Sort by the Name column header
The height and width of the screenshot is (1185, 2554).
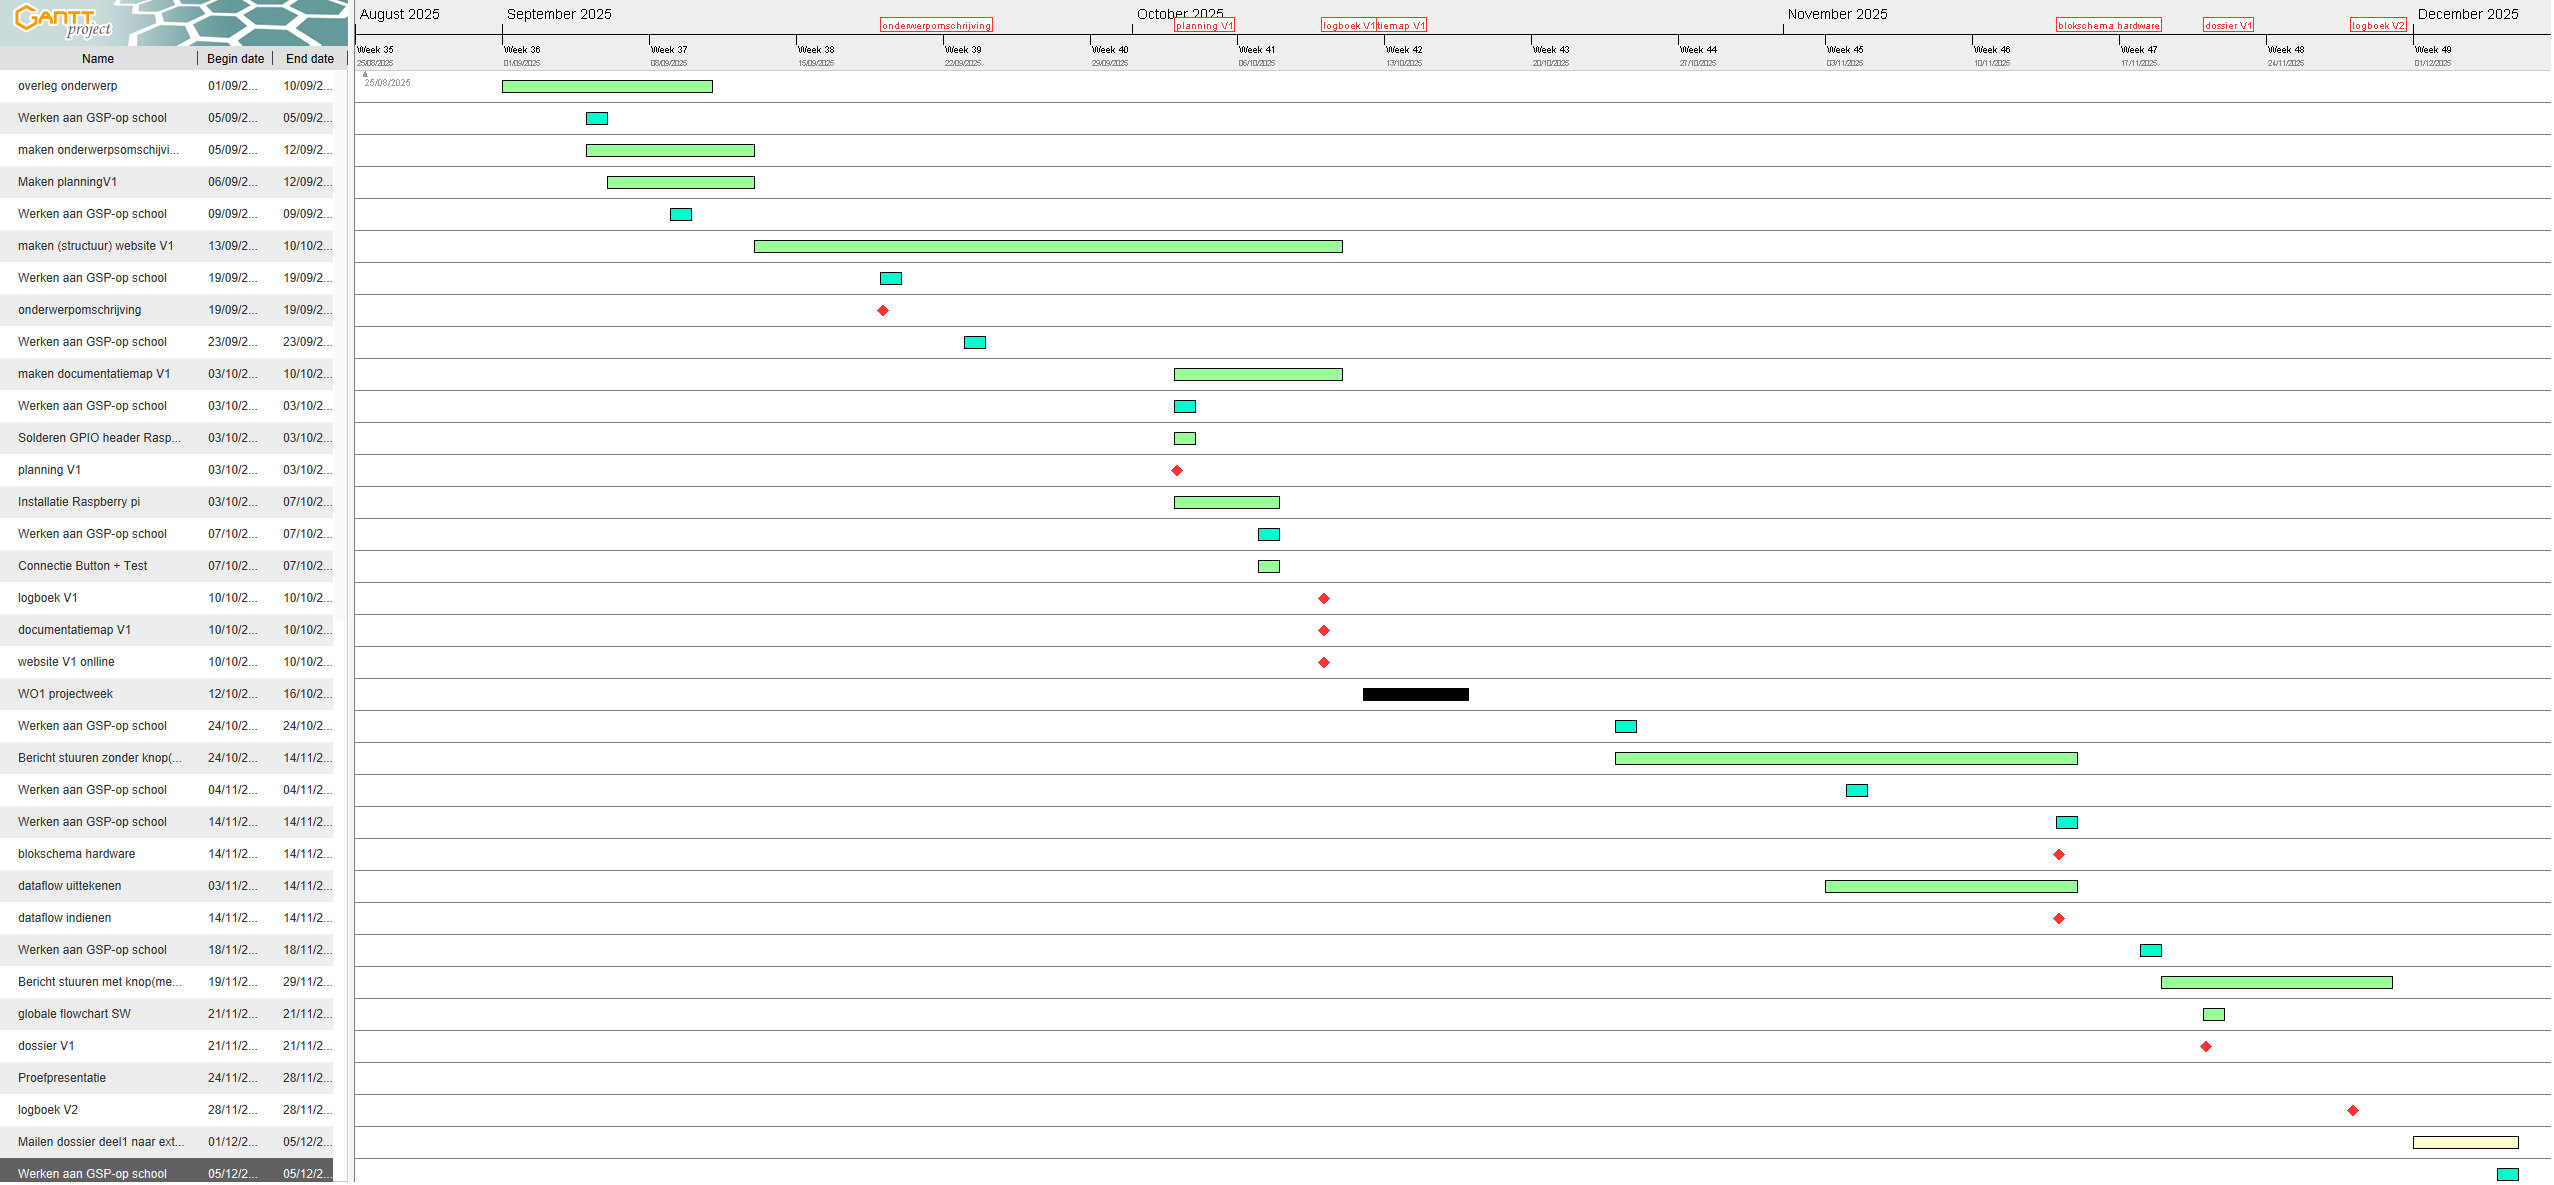[x=98, y=59]
